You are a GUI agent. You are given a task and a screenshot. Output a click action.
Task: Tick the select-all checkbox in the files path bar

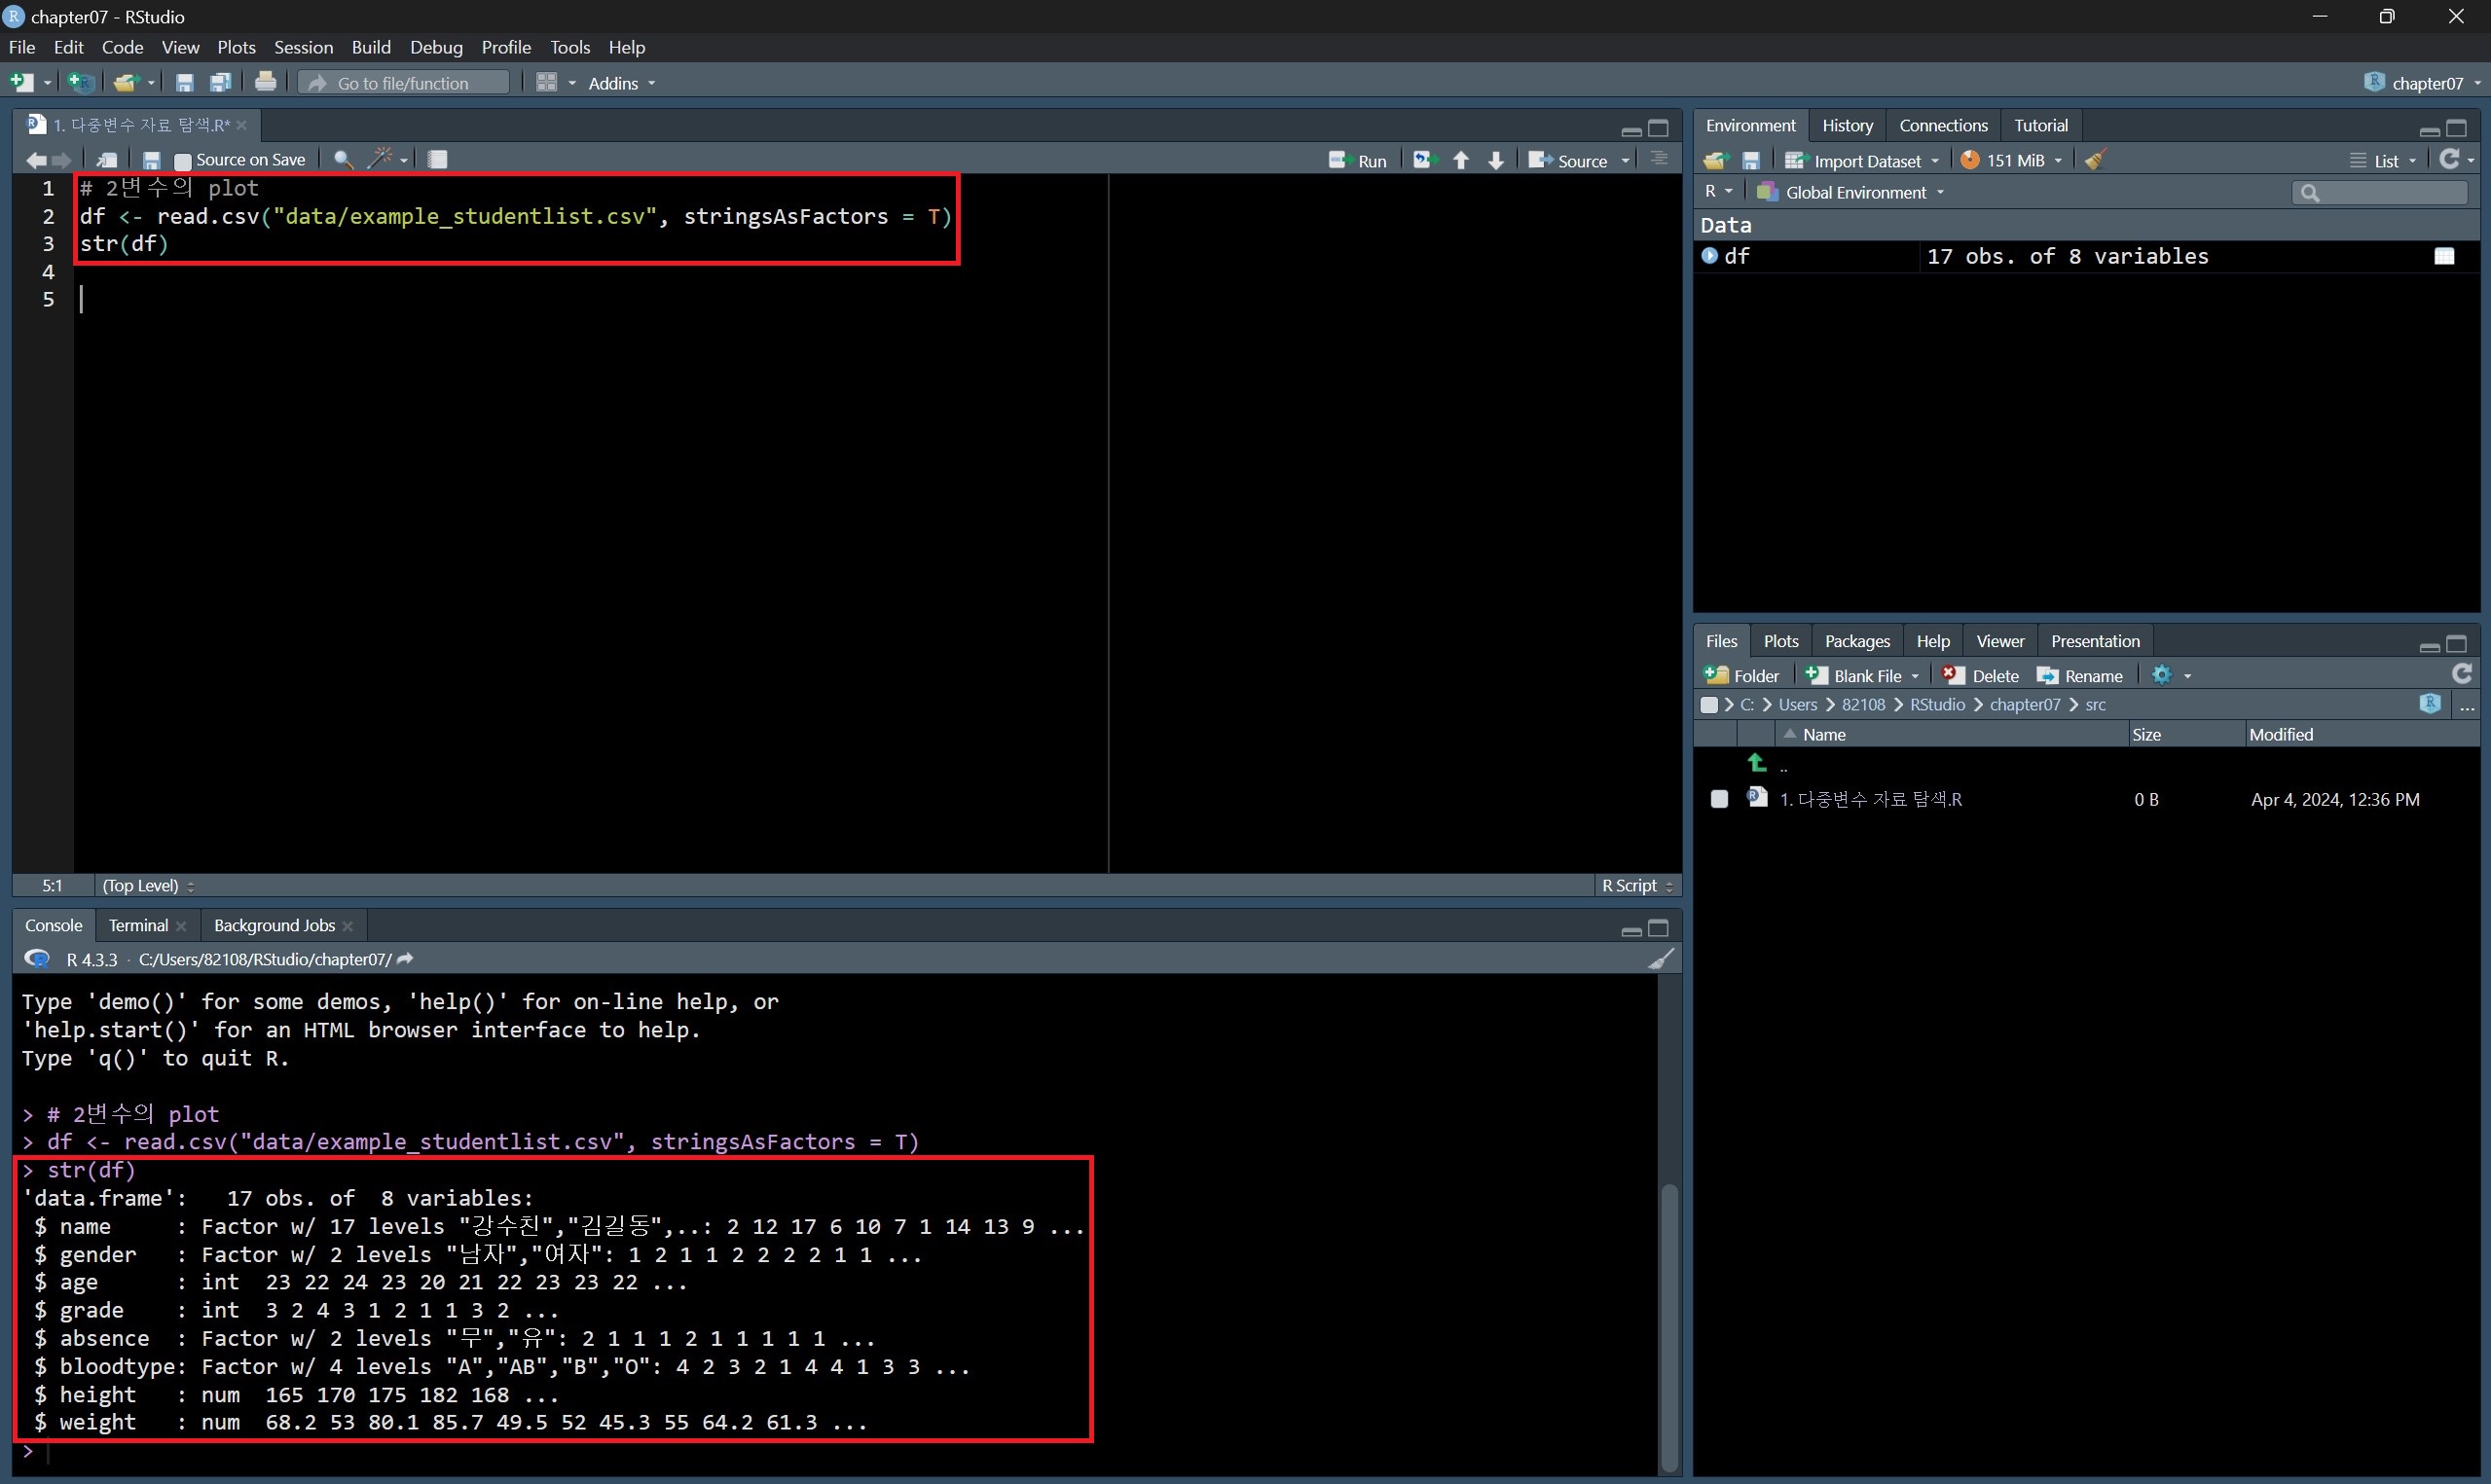pyautogui.click(x=1708, y=705)
